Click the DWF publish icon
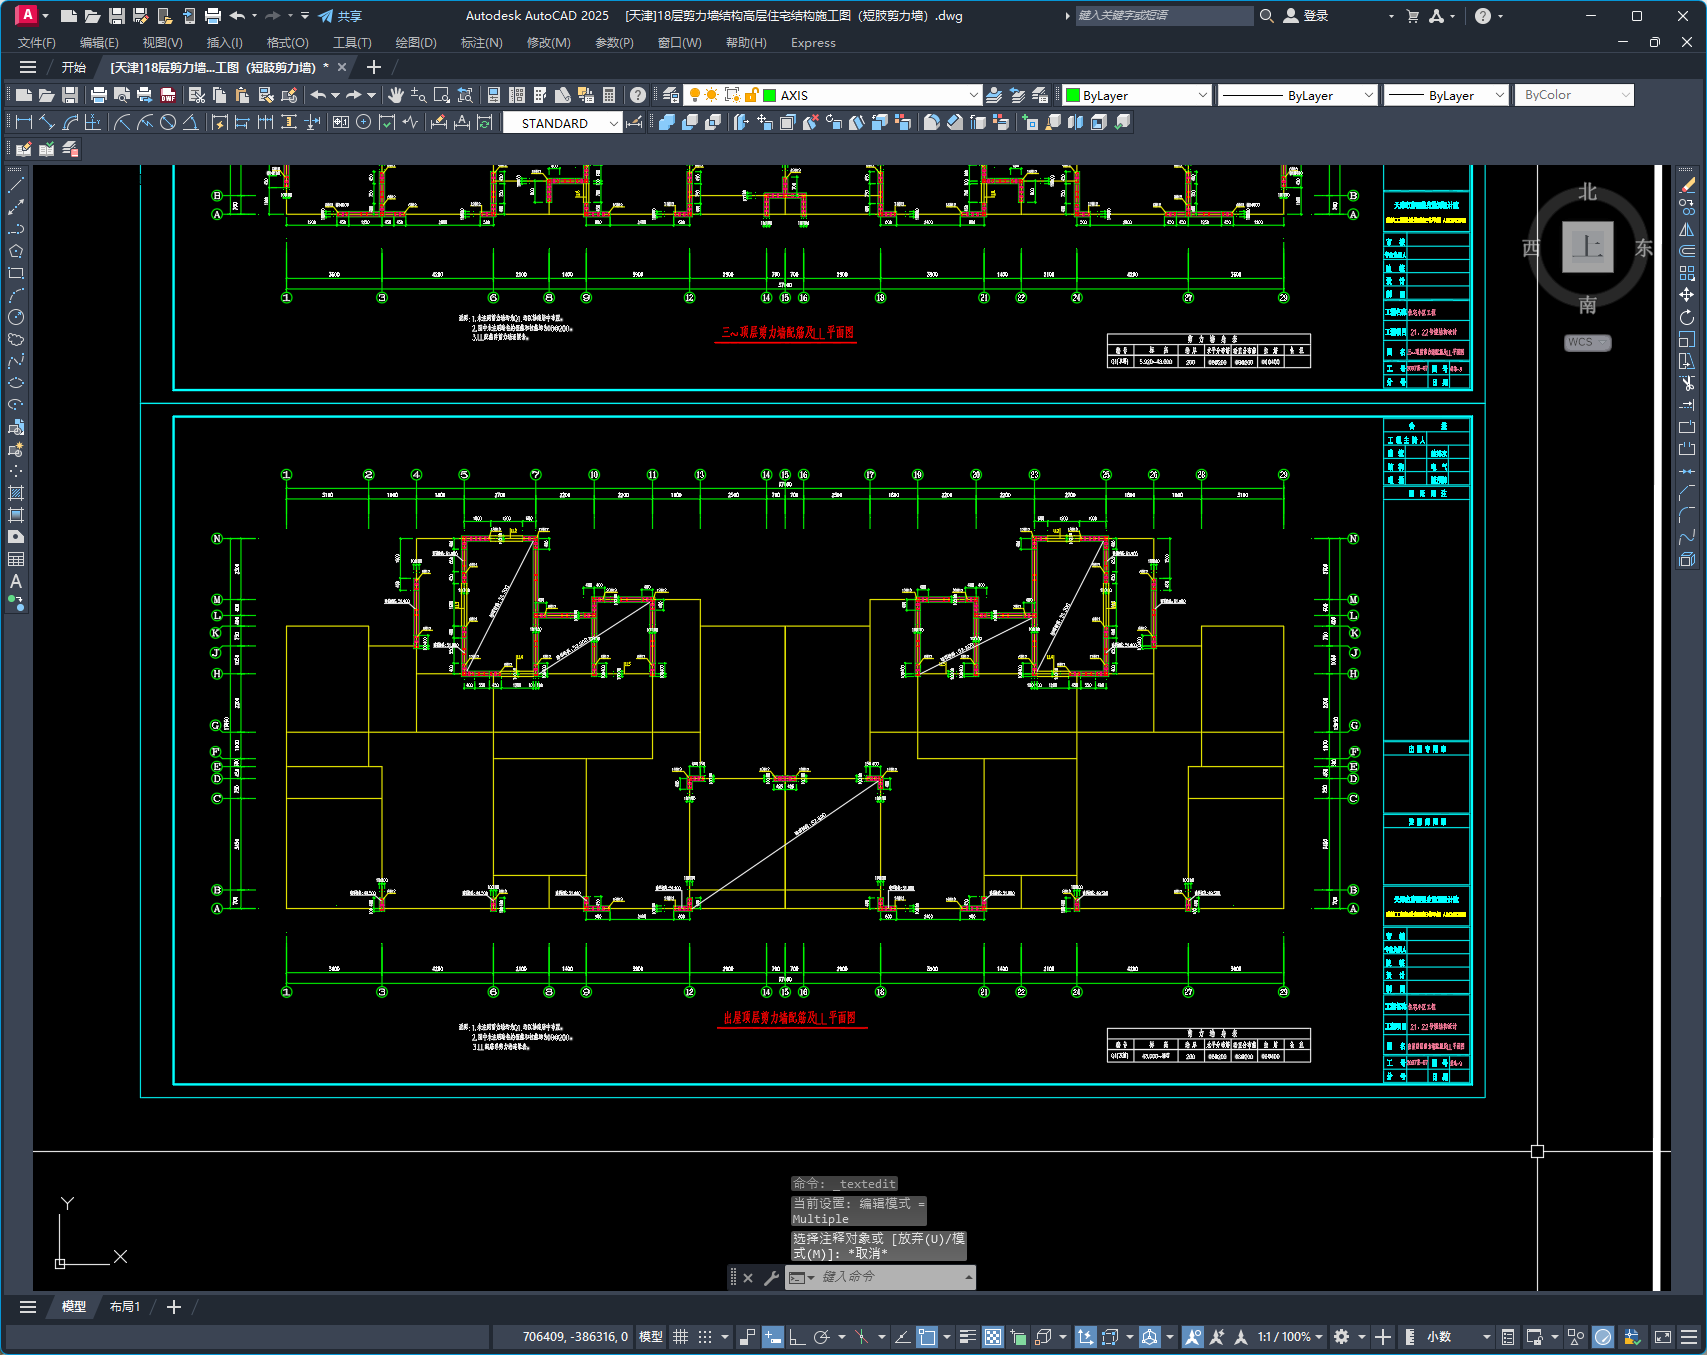This screenshot has width=1707, height=1355. pos(168,95)
